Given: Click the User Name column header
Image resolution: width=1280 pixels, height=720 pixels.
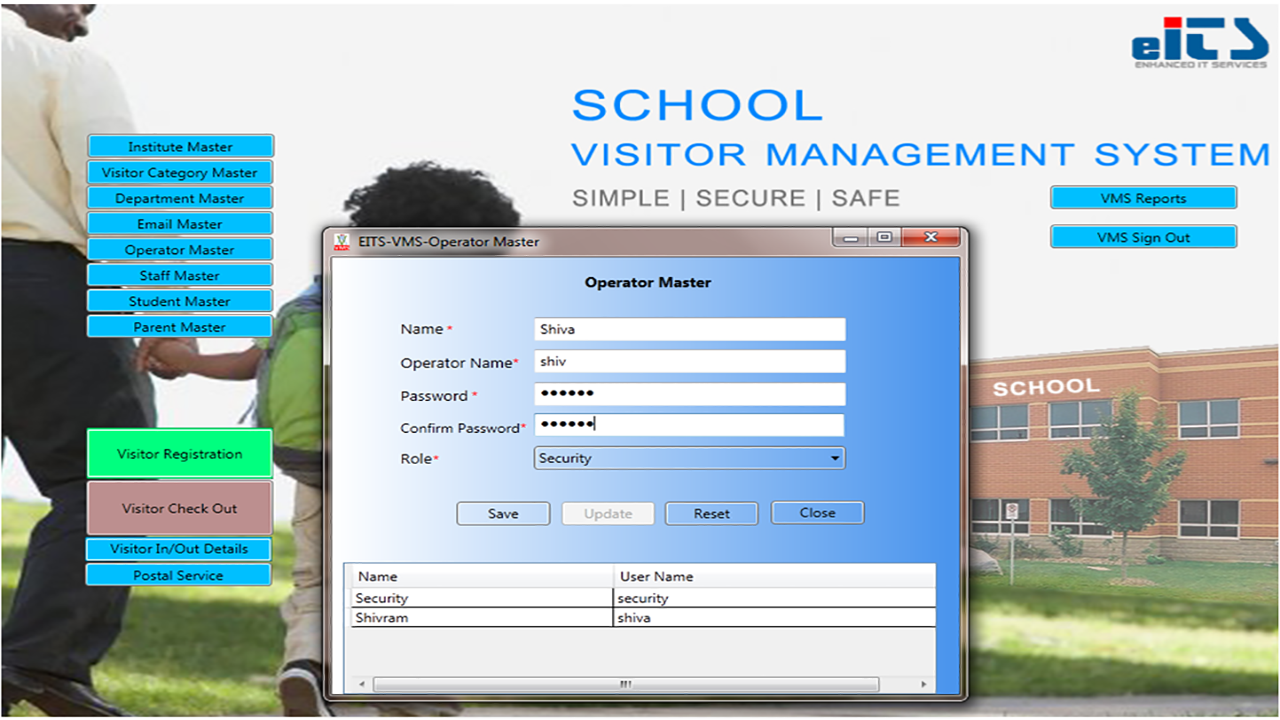Looking at the screenshot, I should coord(775,576).
